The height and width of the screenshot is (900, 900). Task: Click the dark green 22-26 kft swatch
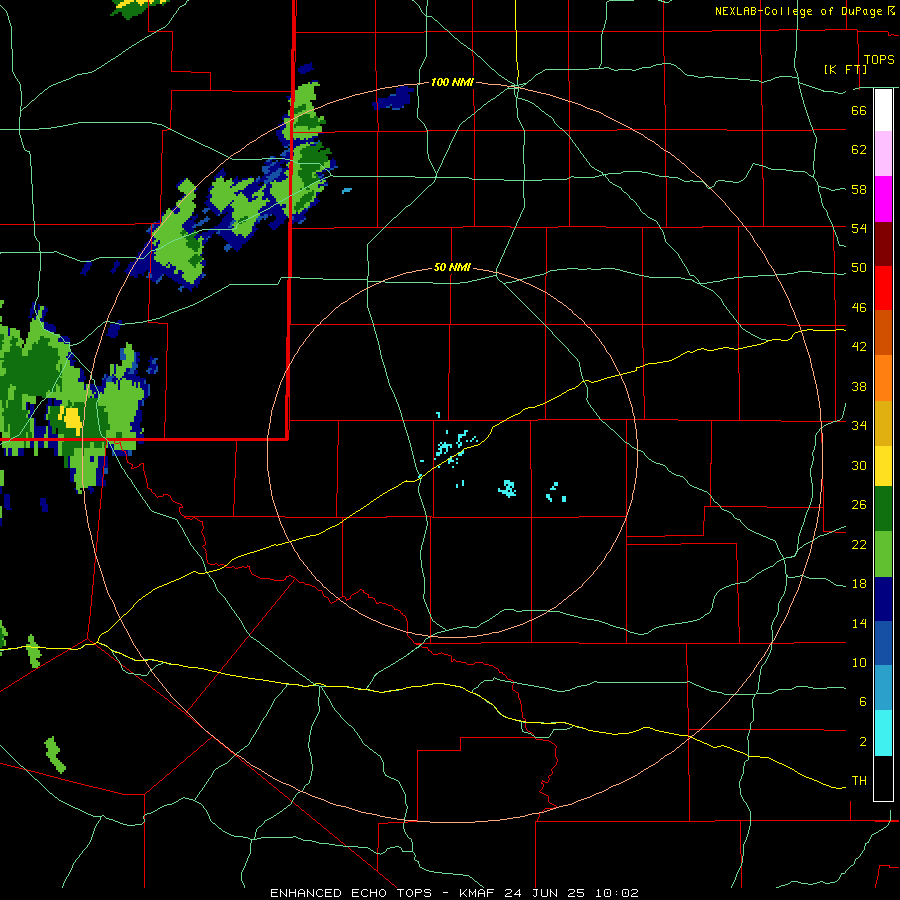click(883, 509)
